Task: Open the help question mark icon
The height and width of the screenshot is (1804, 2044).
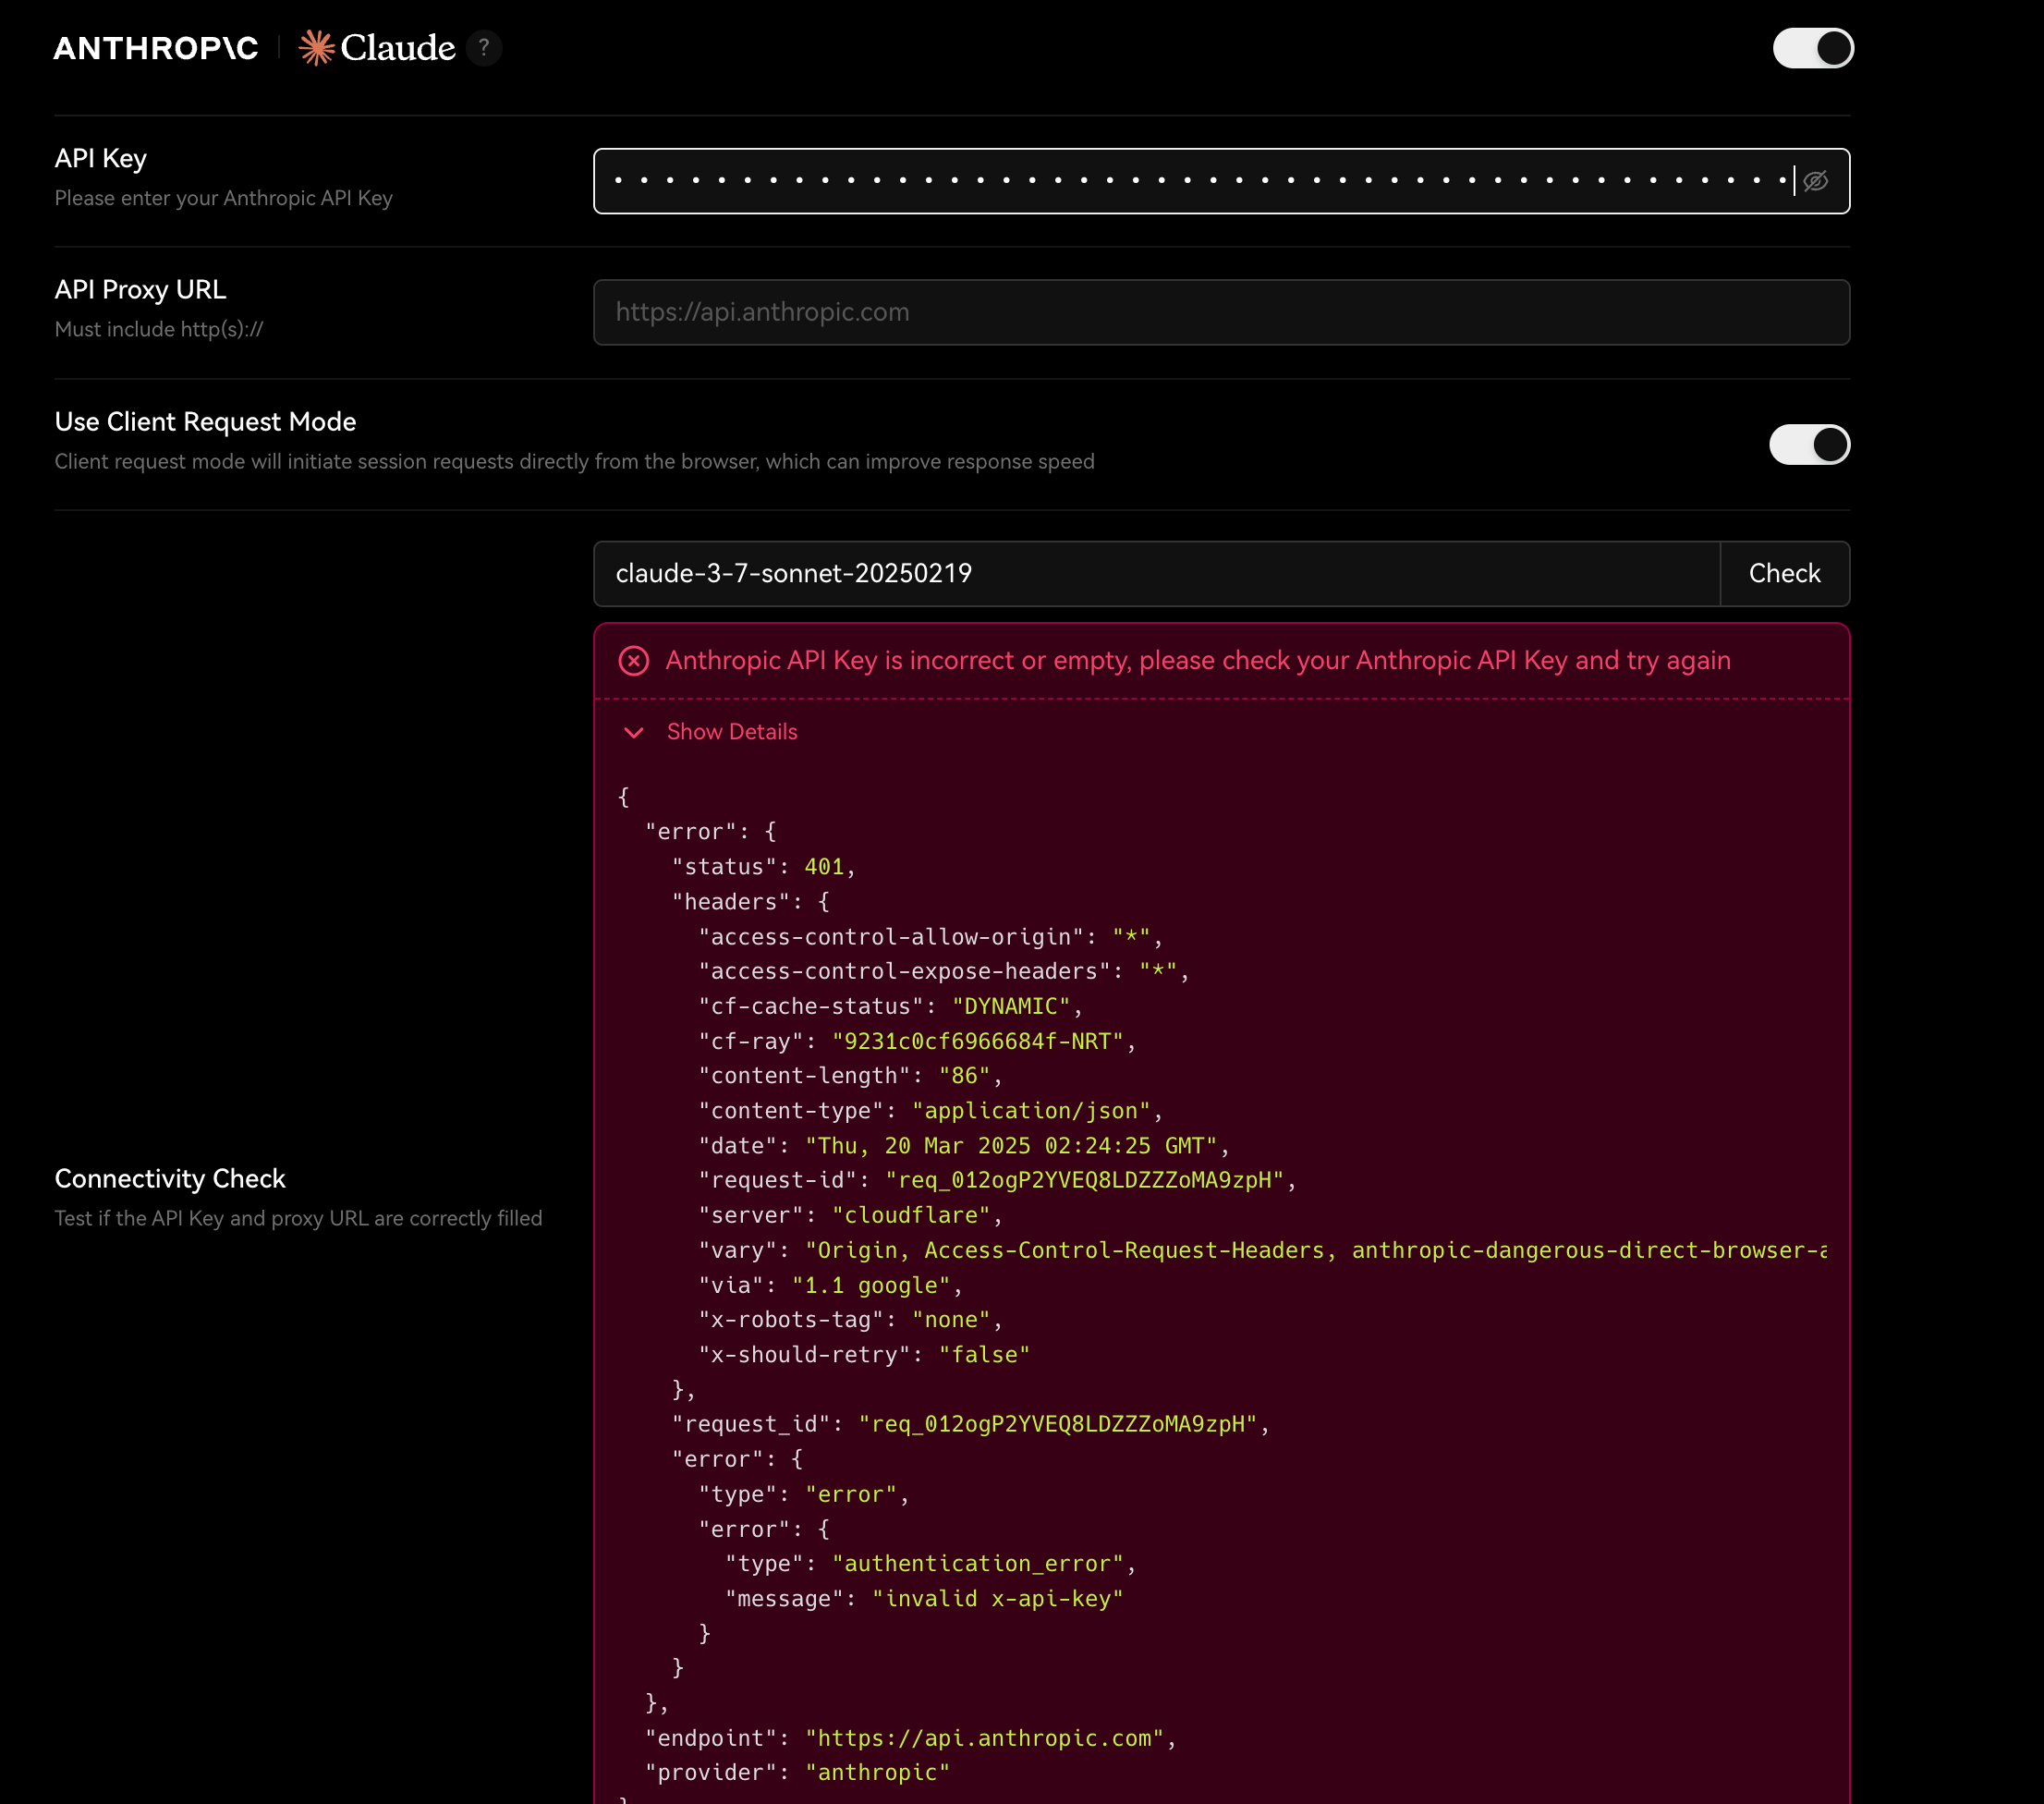Action: 484,47
